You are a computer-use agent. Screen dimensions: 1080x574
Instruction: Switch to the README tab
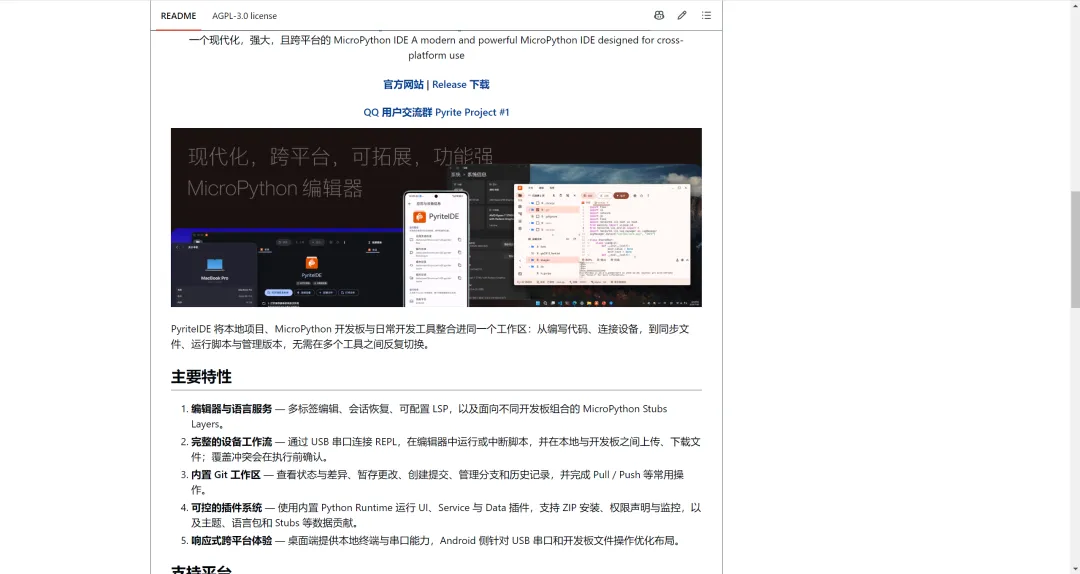[x=178, y=15]
